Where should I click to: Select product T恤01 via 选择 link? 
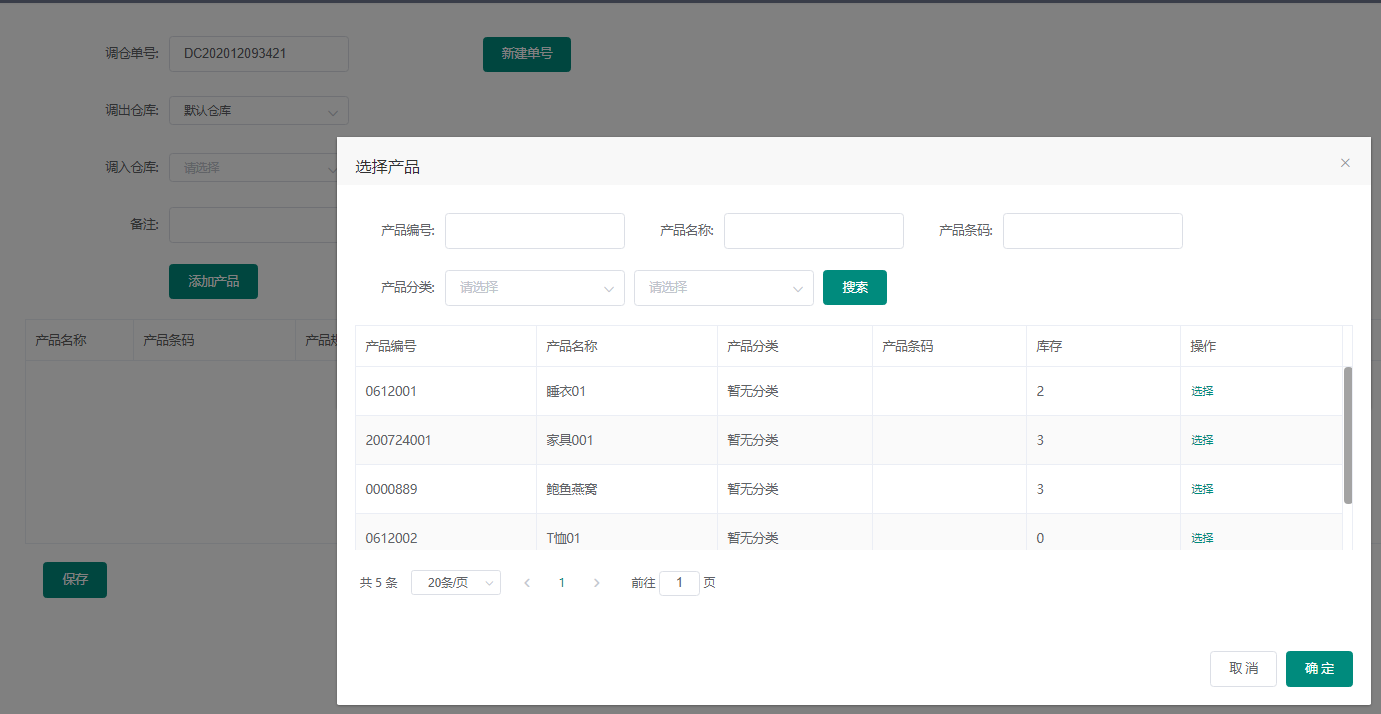[x=1202, y=538]
